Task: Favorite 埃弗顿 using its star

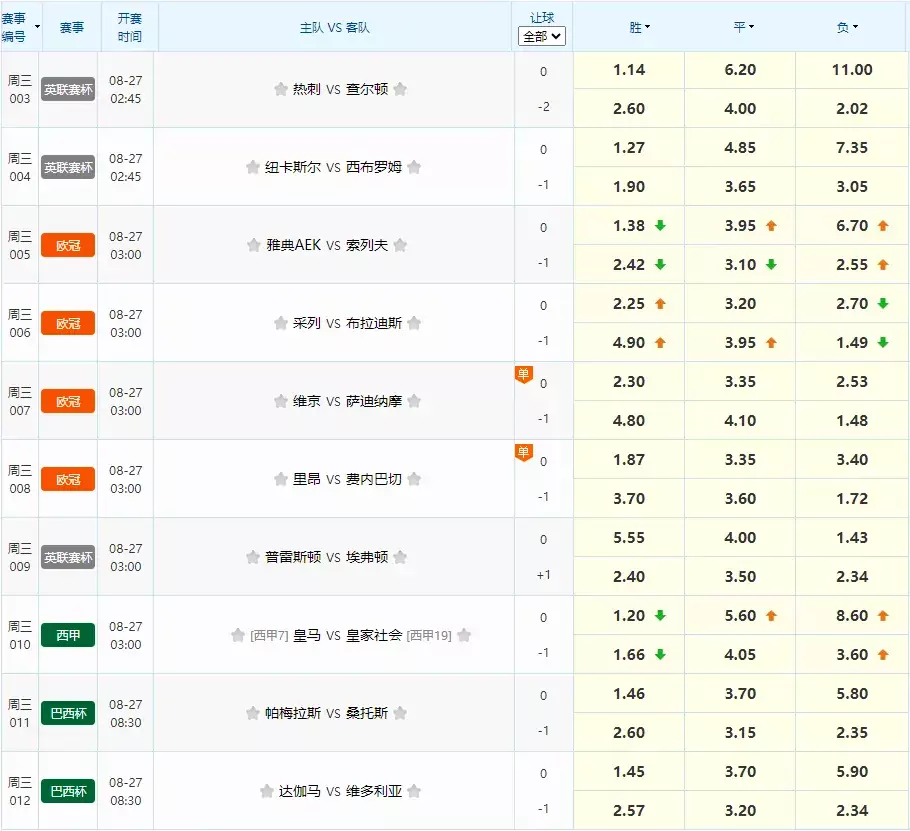Action: (x=400, y=557)
